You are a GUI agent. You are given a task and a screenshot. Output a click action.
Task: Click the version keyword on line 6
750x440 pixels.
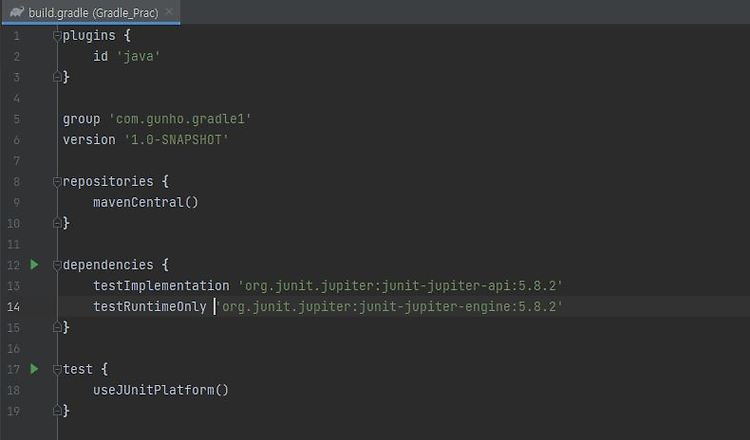click(89, 140)
